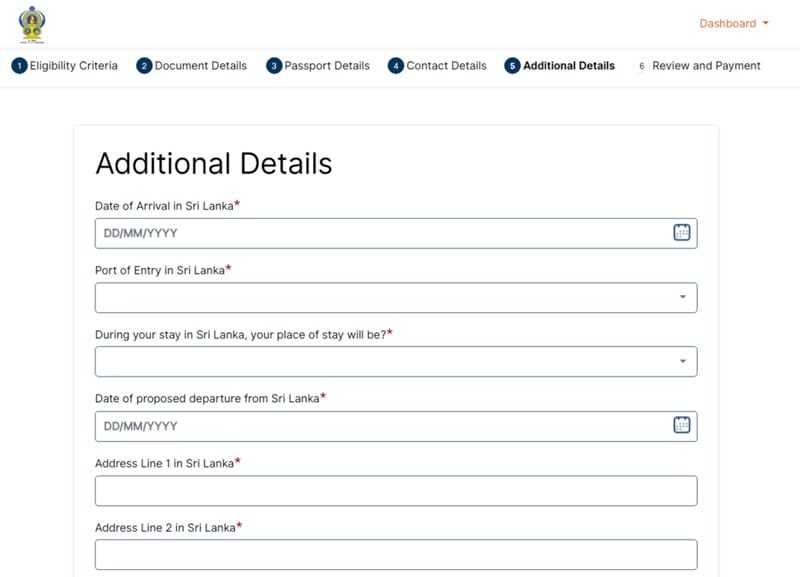Go to Review and Payment step

point(706,66)
